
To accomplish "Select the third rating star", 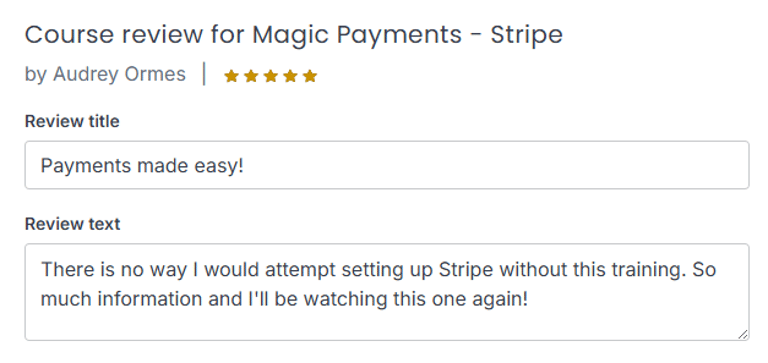I will point(270,76).
